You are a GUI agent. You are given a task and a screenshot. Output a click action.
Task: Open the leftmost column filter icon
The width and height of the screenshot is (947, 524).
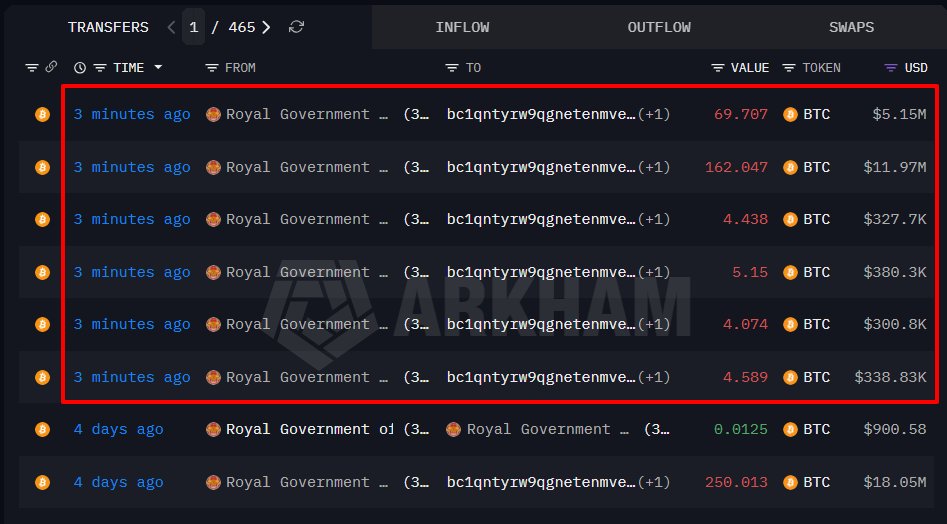pos(32,68)
